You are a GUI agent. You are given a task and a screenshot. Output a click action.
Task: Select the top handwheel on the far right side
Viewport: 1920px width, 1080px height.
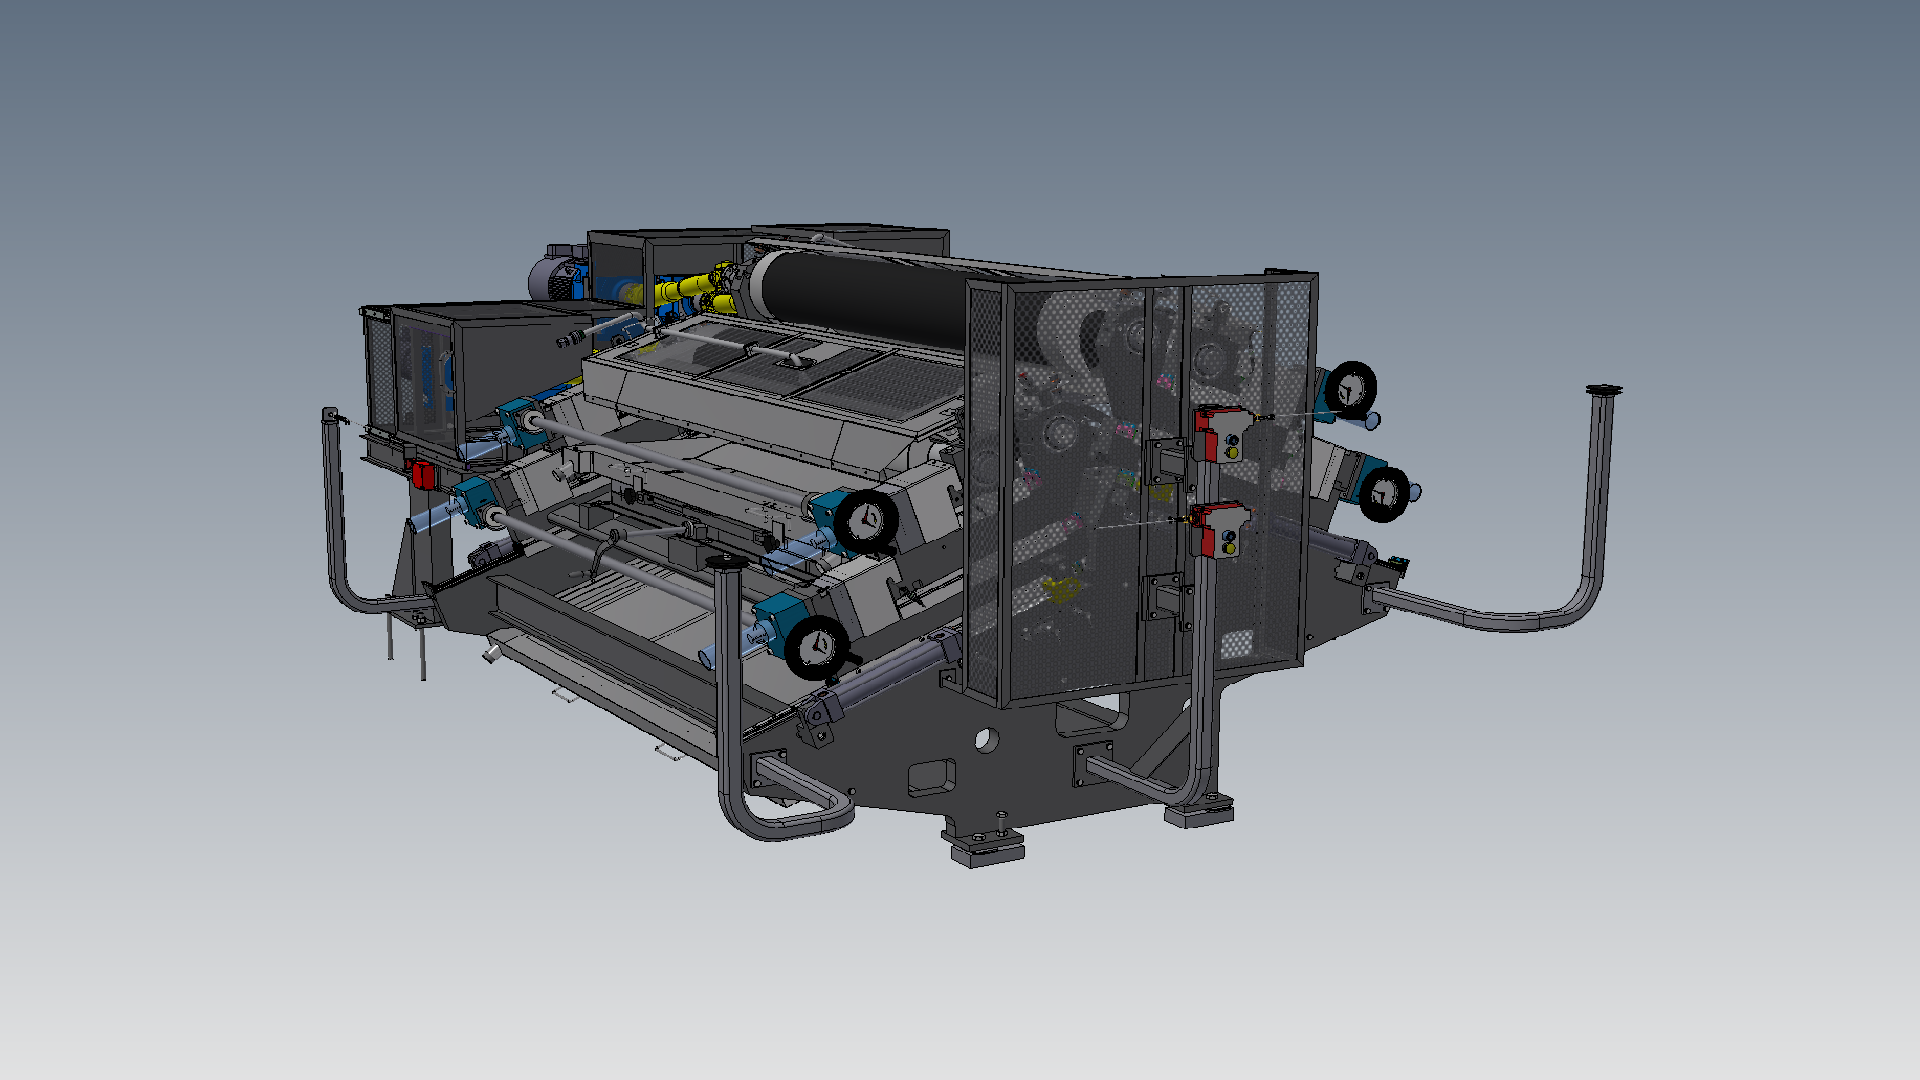tap(1352, 389)
